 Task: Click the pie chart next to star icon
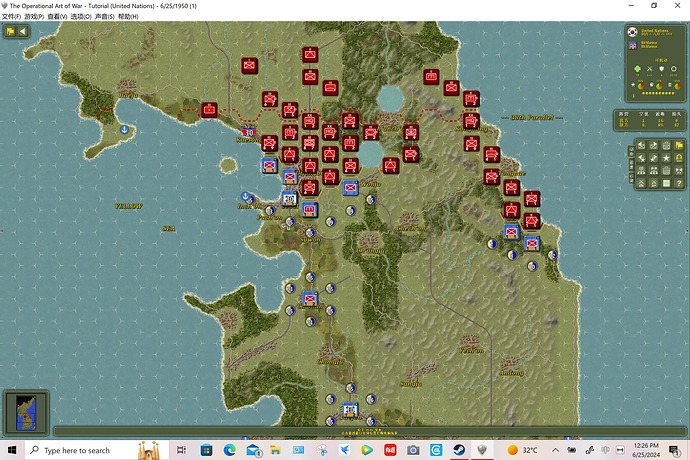tap(641, 86)
